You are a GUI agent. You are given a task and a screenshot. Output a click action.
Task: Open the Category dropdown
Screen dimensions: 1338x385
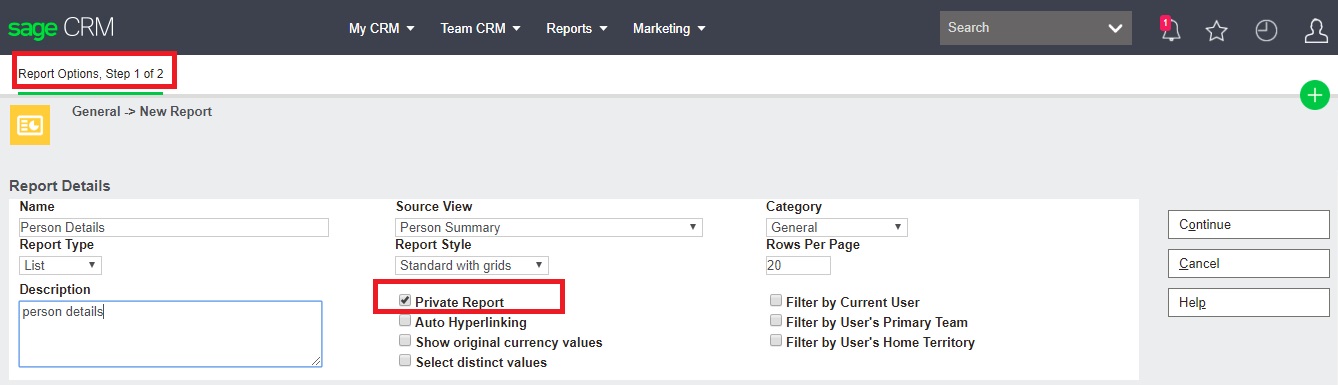click(837, 227)
